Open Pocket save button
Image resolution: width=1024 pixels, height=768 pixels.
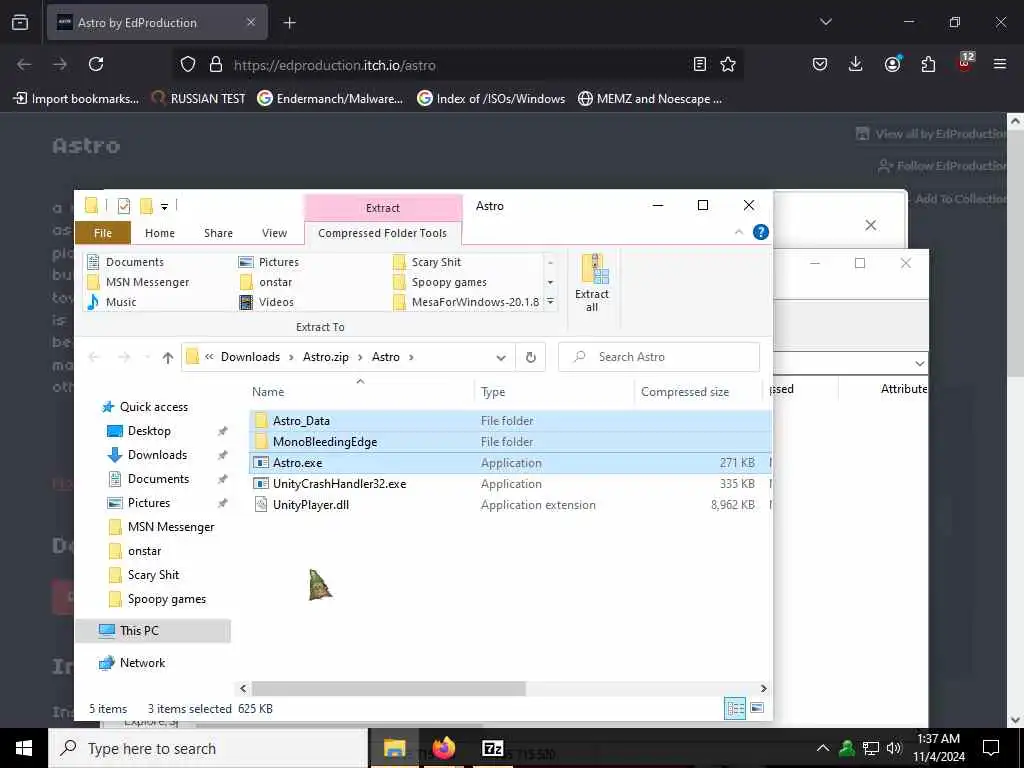click(x=820, y=64)
